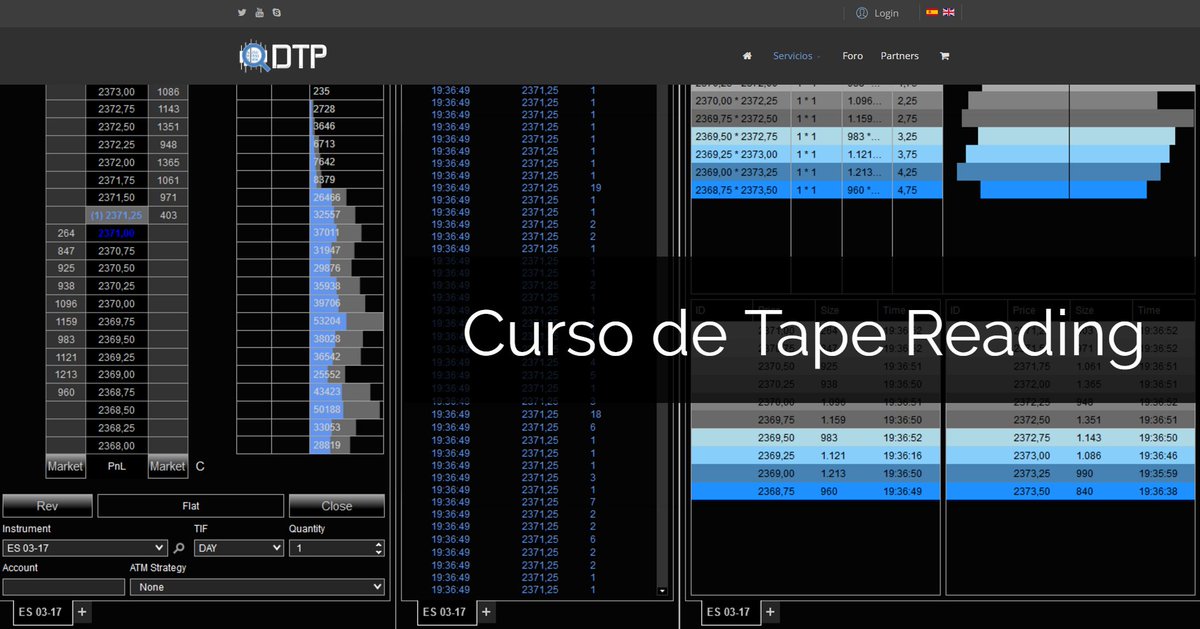Click the blue 2371,00 last price cell
Viewport: 1200px width, 629px height.
[117, 233]
